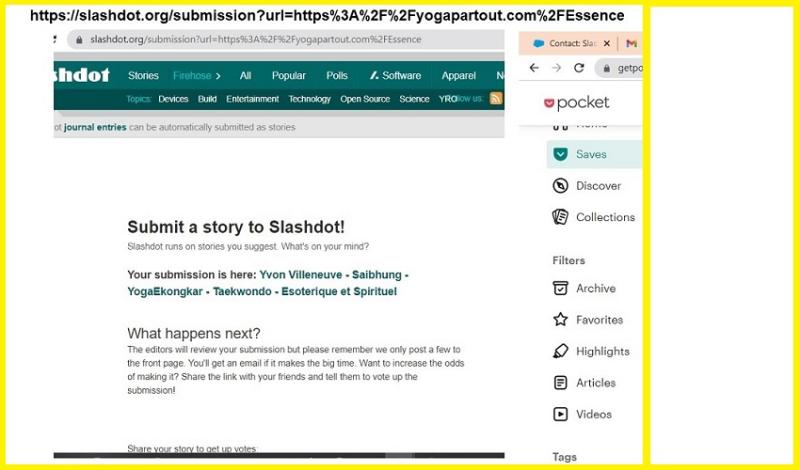Click the Favorites star icon

click(561, 320)
